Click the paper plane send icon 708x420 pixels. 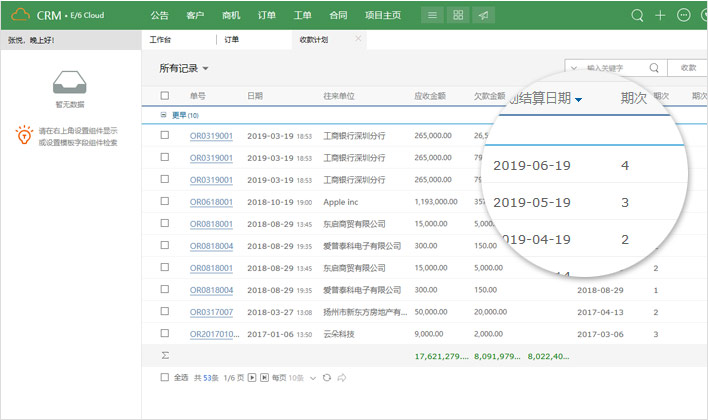[x=483, y=15]
